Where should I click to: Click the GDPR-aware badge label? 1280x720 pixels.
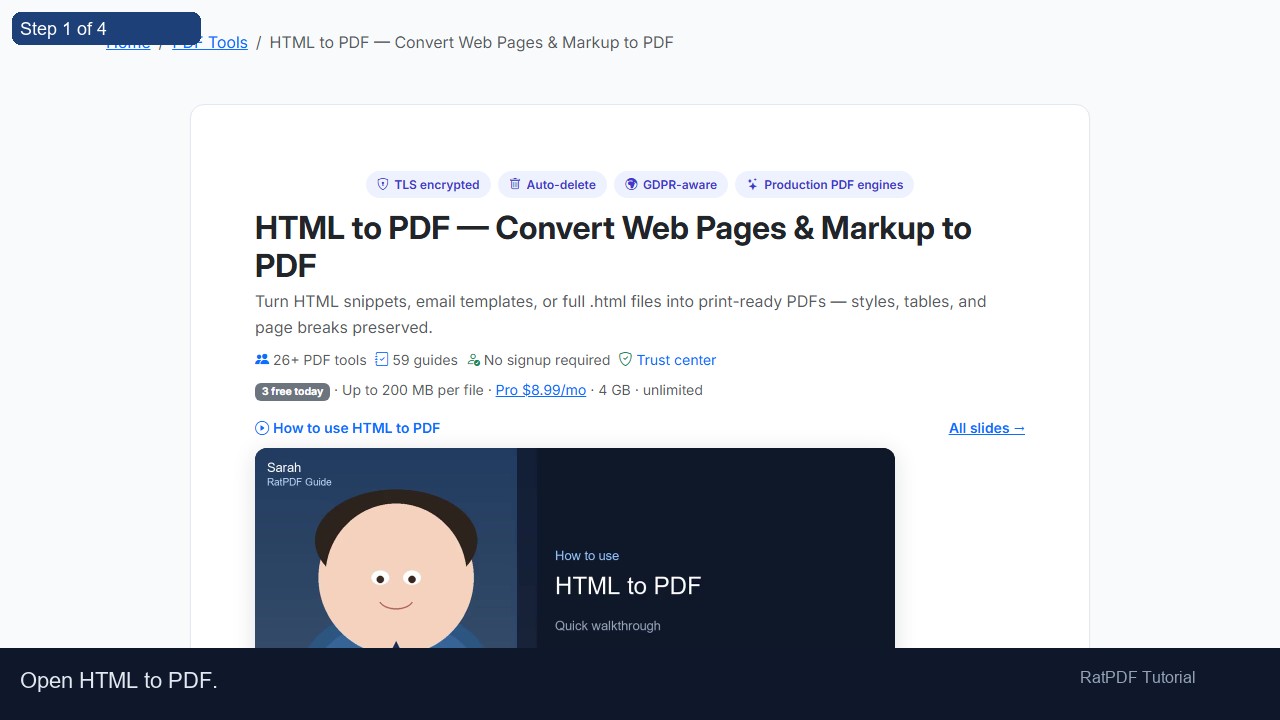[x=680, y=185]
